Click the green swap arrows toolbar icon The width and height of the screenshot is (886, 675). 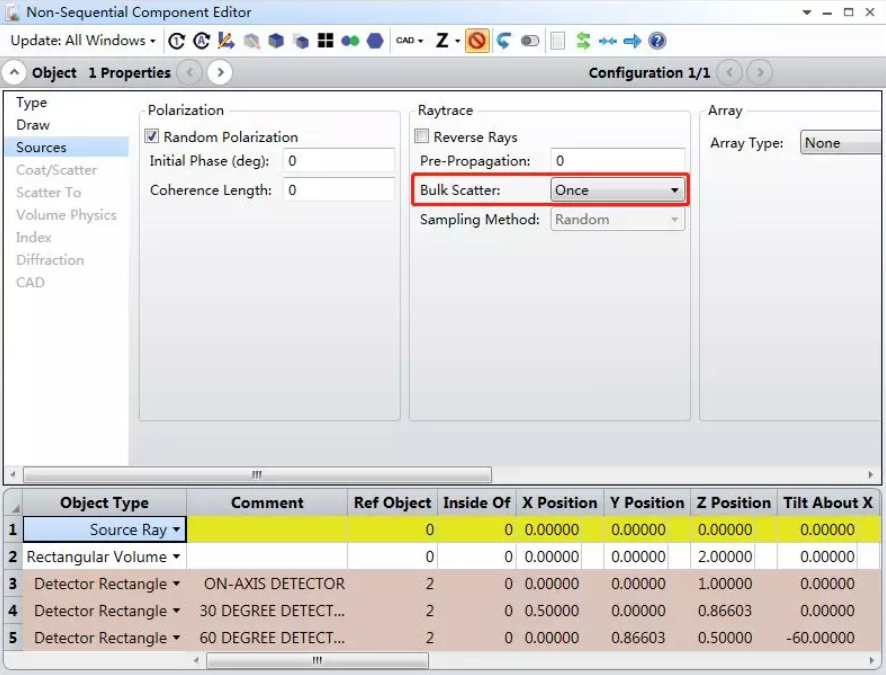tap(583, 41)
